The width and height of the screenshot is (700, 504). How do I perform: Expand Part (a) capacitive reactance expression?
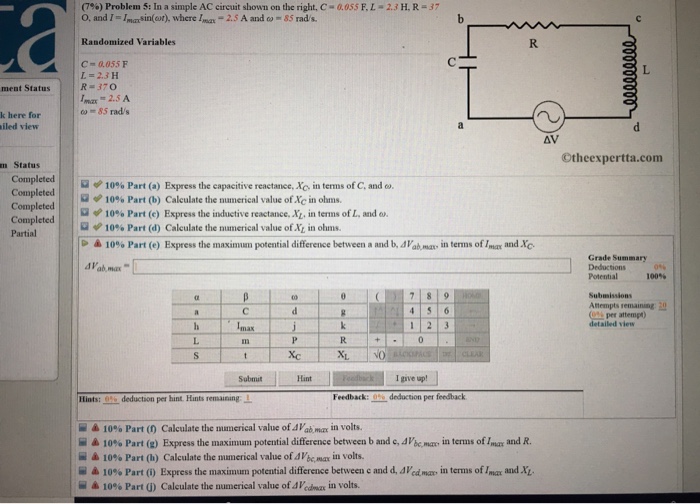[85, 184]
